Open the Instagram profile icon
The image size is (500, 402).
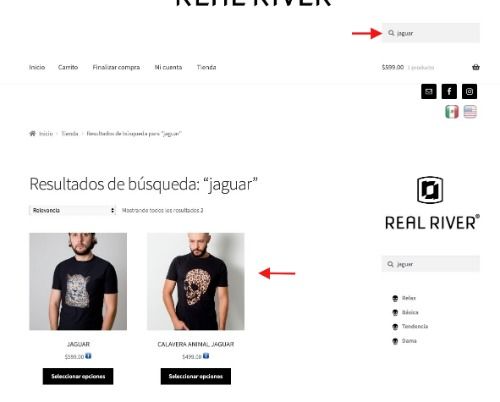pyautogui.click(x=469, y=91)
